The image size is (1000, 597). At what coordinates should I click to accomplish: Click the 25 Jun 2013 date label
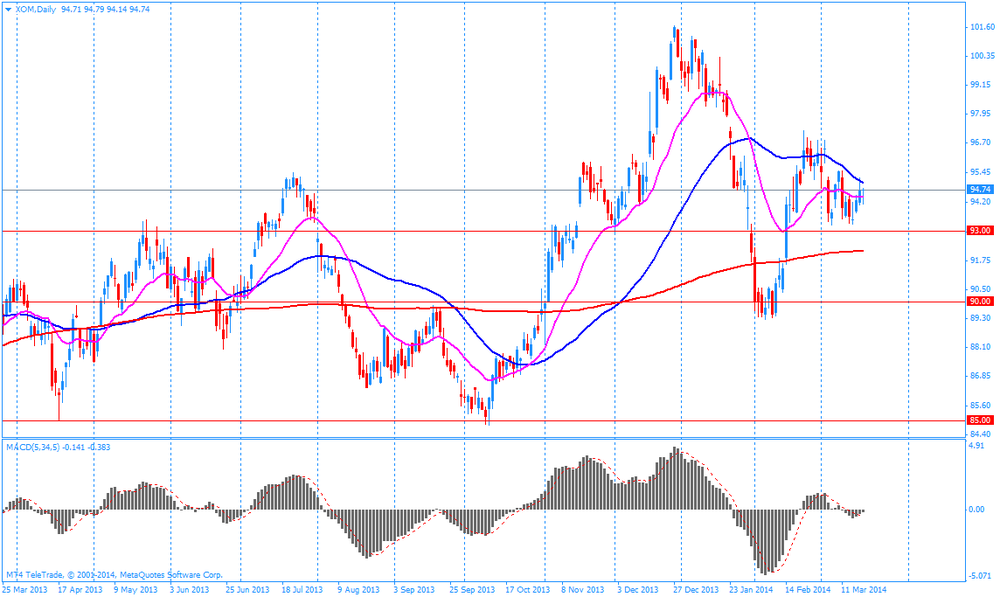click(247, 589)
